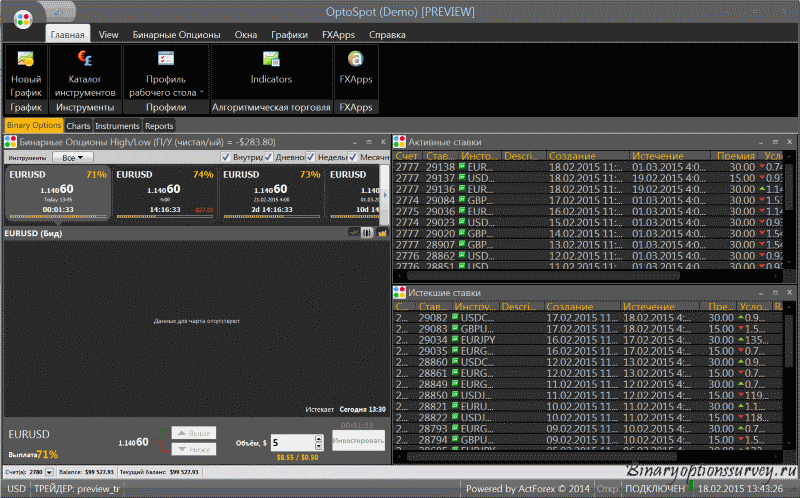Sort active bets by Создание column header
The width and height of the screenshot is (800, 498).
click(588, 156)
